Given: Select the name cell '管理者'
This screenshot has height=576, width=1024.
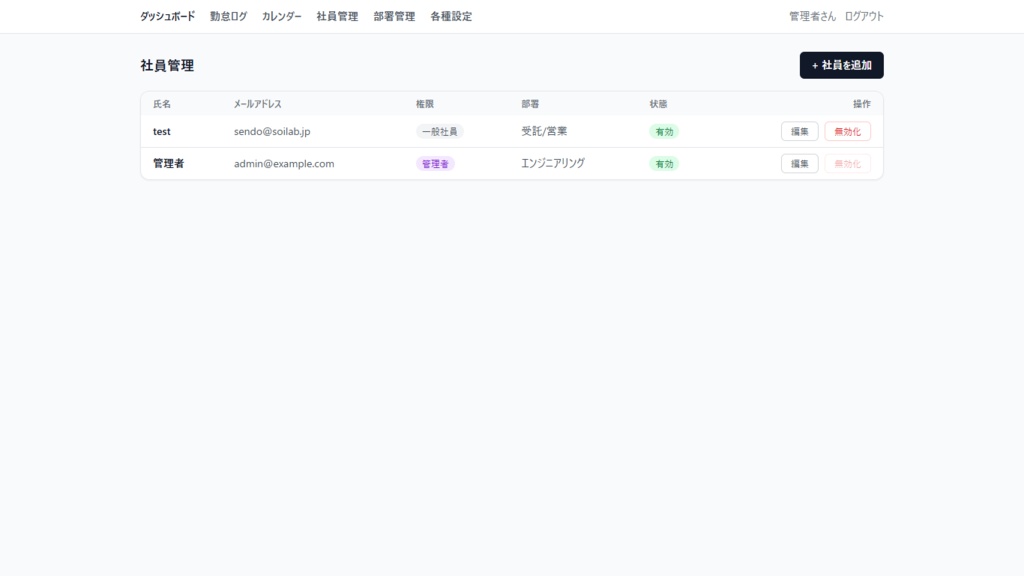Looking at the screenshot, I should coord(168,163).
